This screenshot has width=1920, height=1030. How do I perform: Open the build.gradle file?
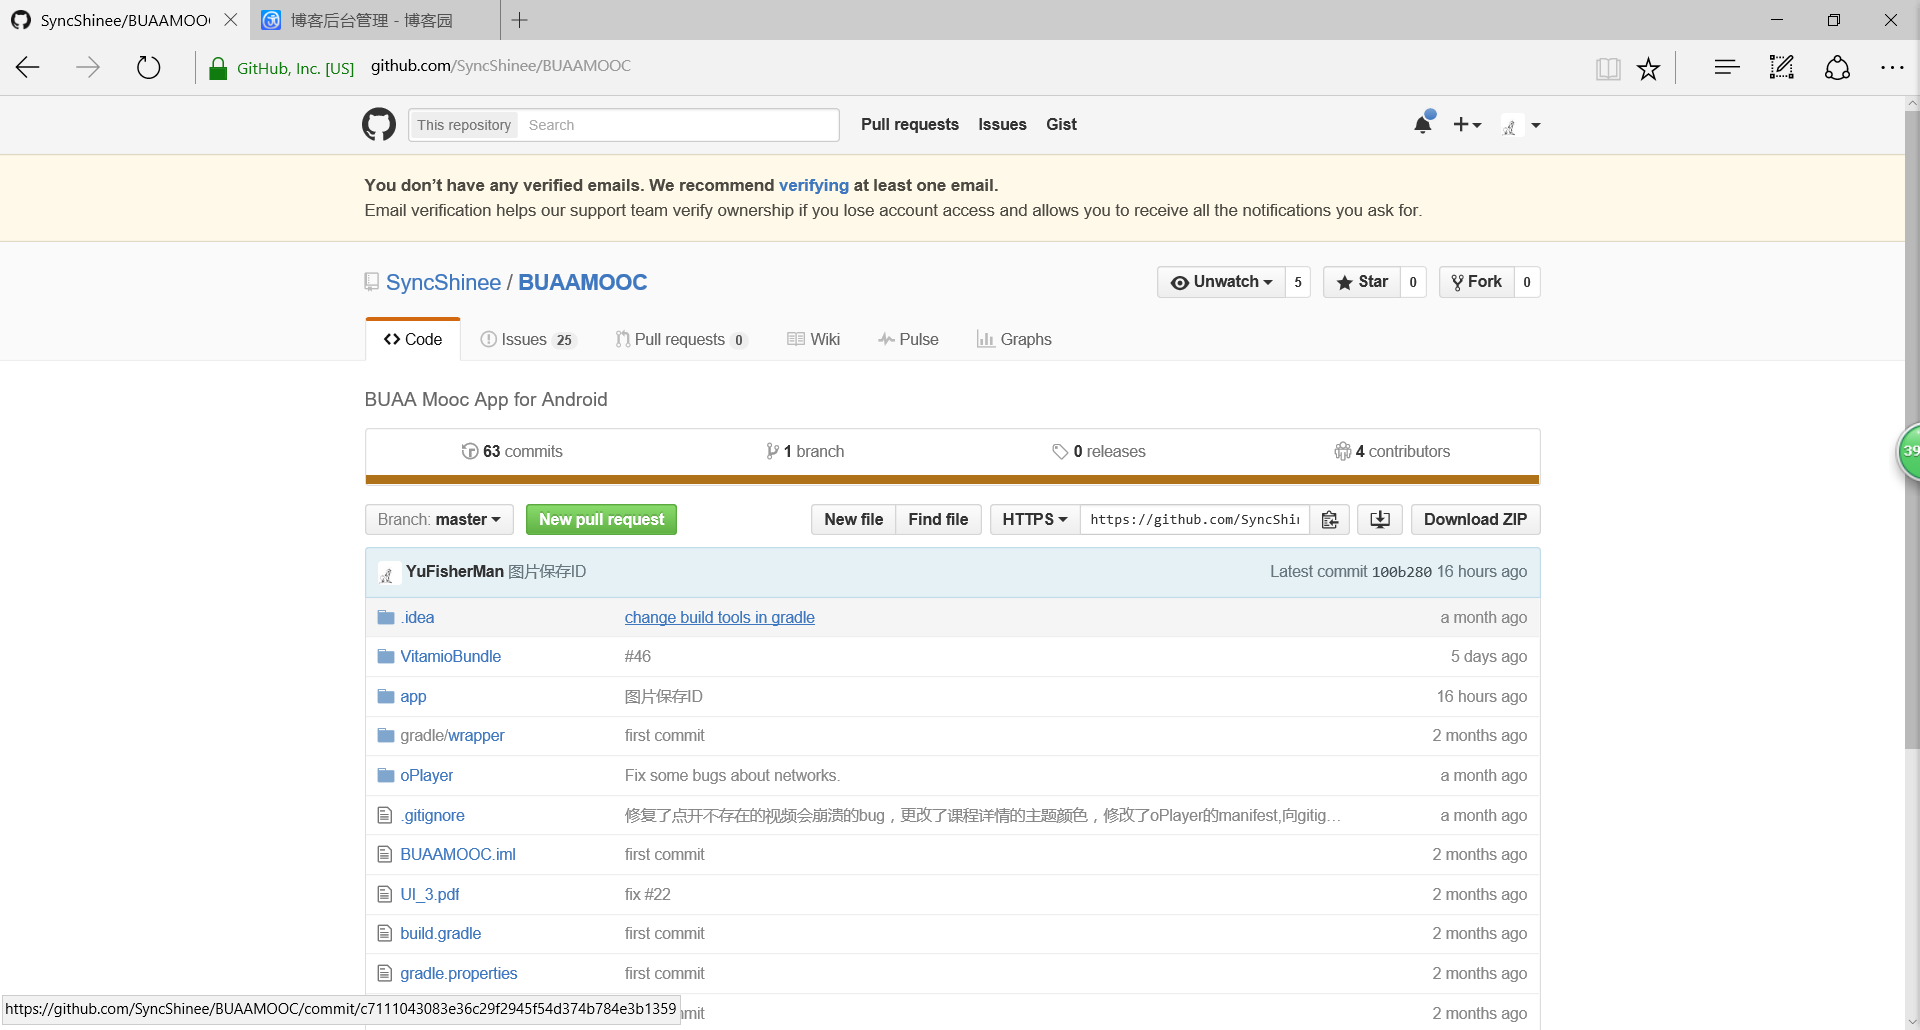pos(441,934)
